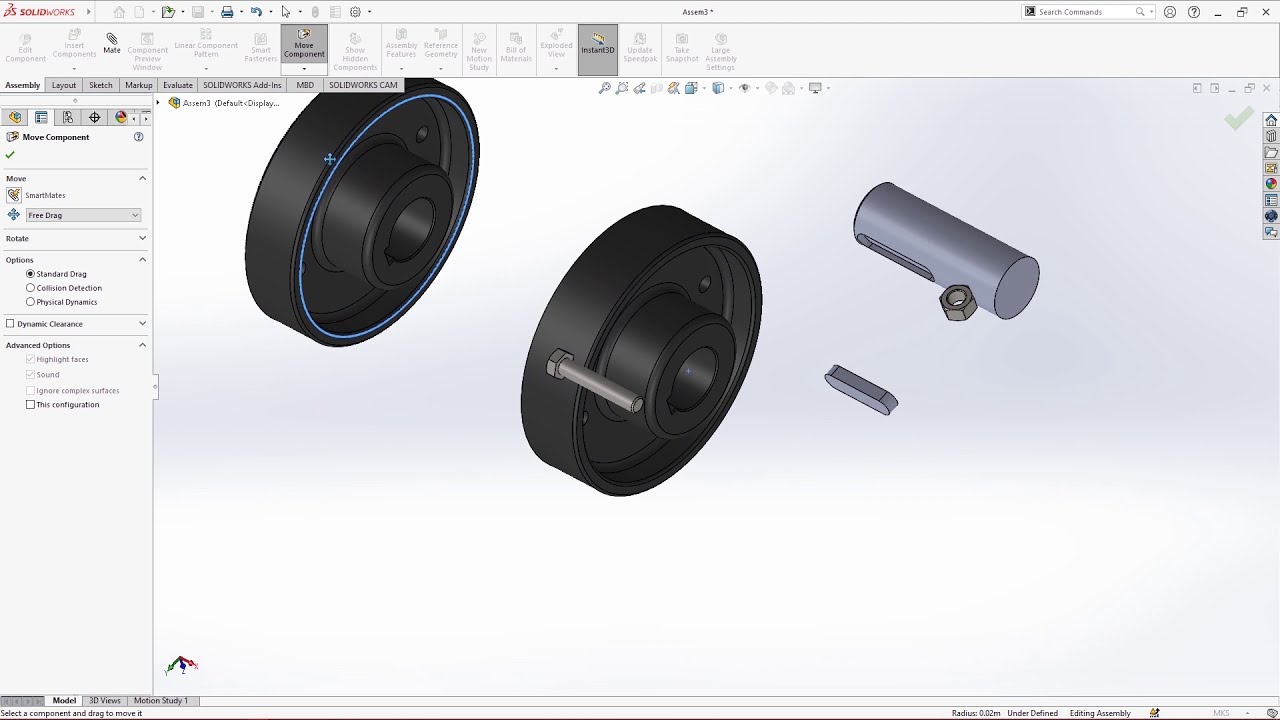The width and height of the screenshot is (1280, 720).
Task: Switch to the Layout tab
Action: 64,85
